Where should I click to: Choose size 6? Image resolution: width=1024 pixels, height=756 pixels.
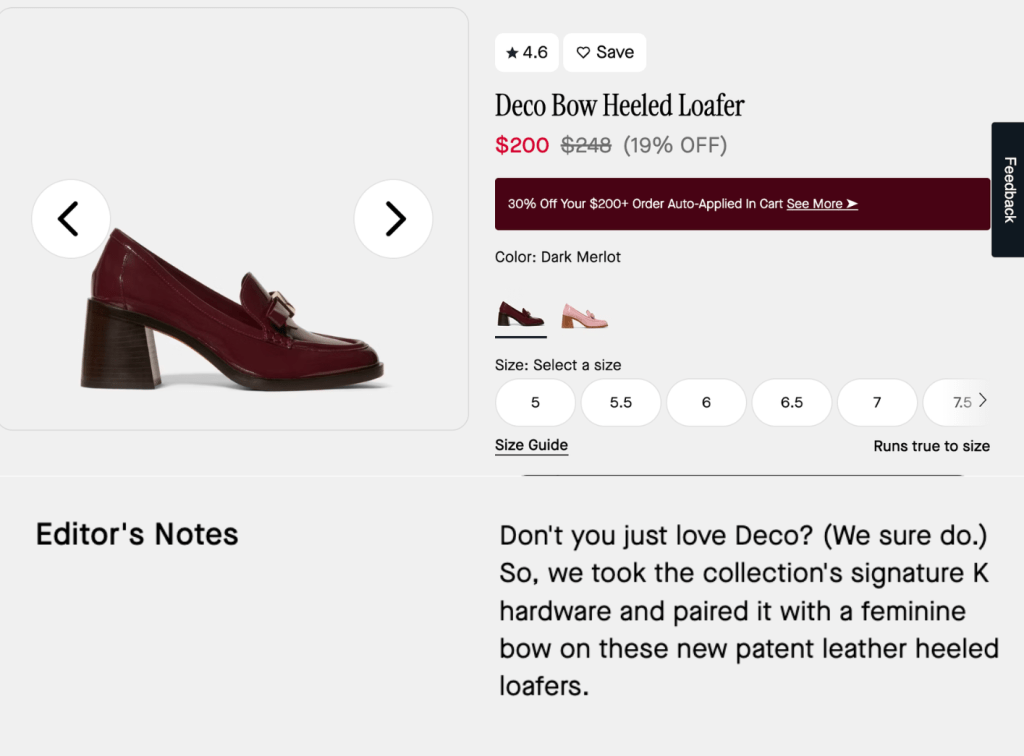[706, 402]
